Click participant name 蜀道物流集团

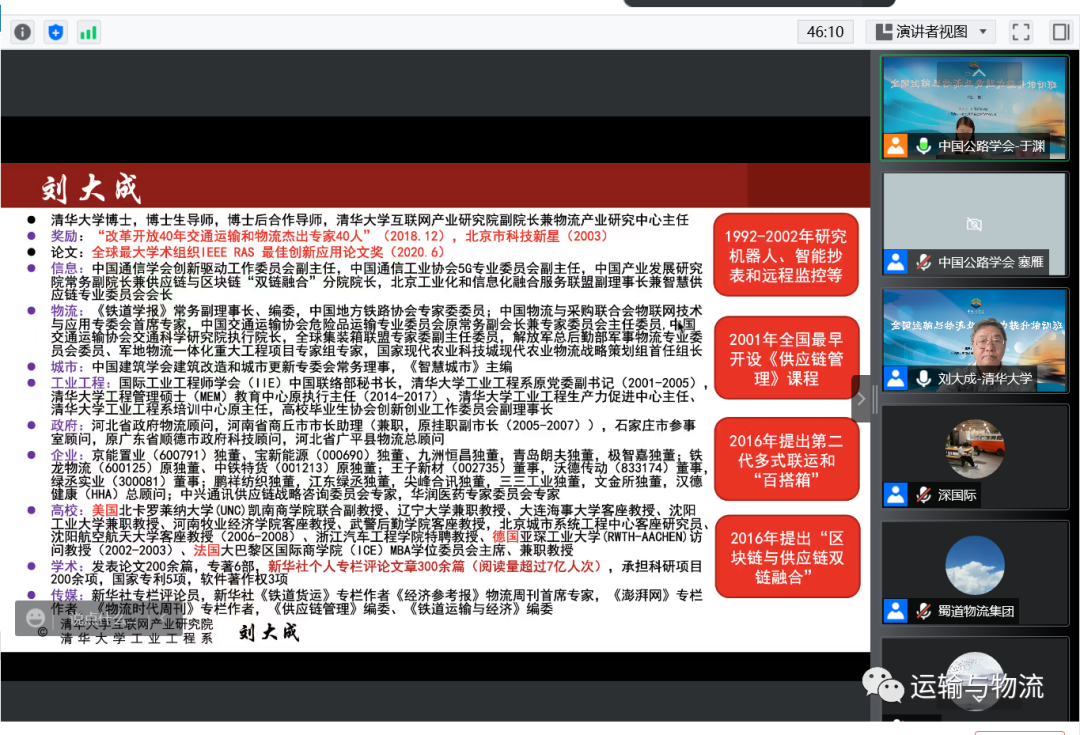(975, 611)
